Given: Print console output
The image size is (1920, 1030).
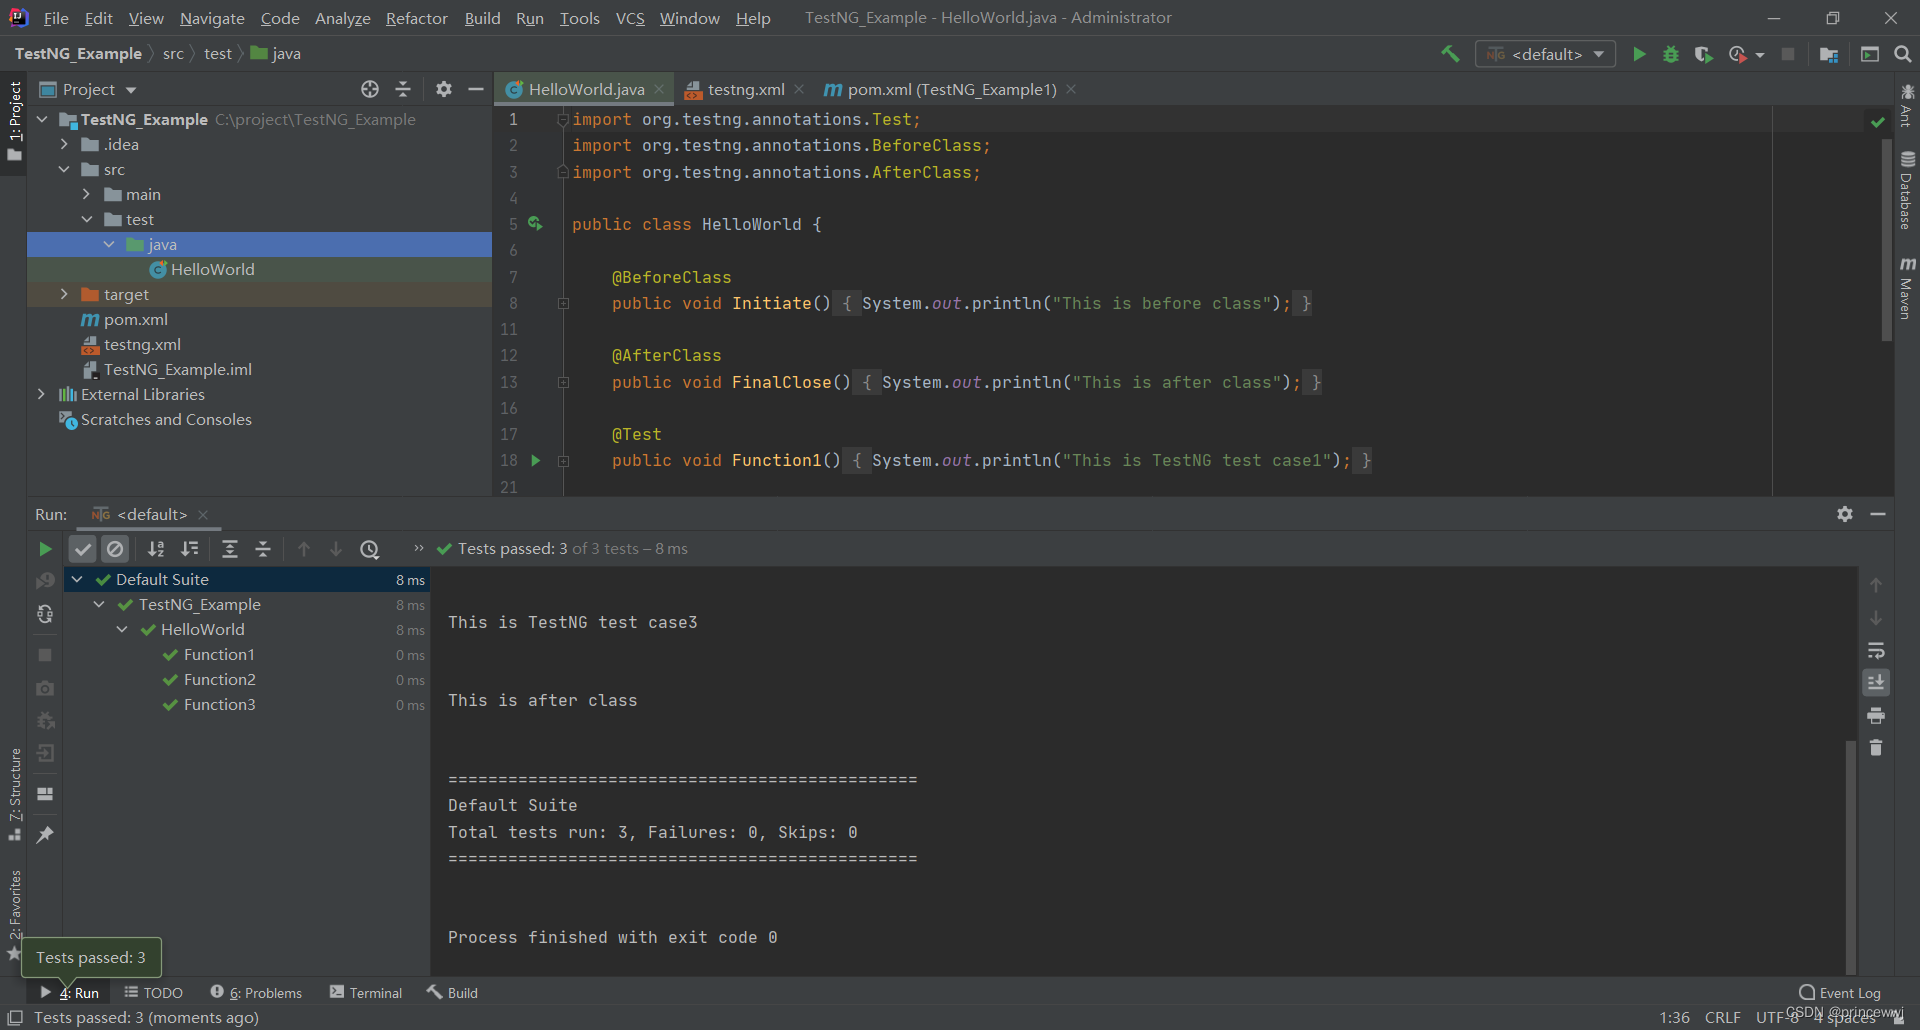Looking at the screenshot, I should [1876, 716].
